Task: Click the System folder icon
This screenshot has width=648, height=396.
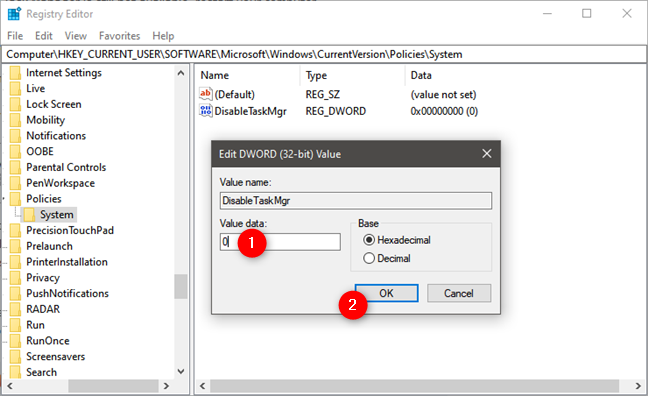Action: pyautogui.click(x=29, y=215)
